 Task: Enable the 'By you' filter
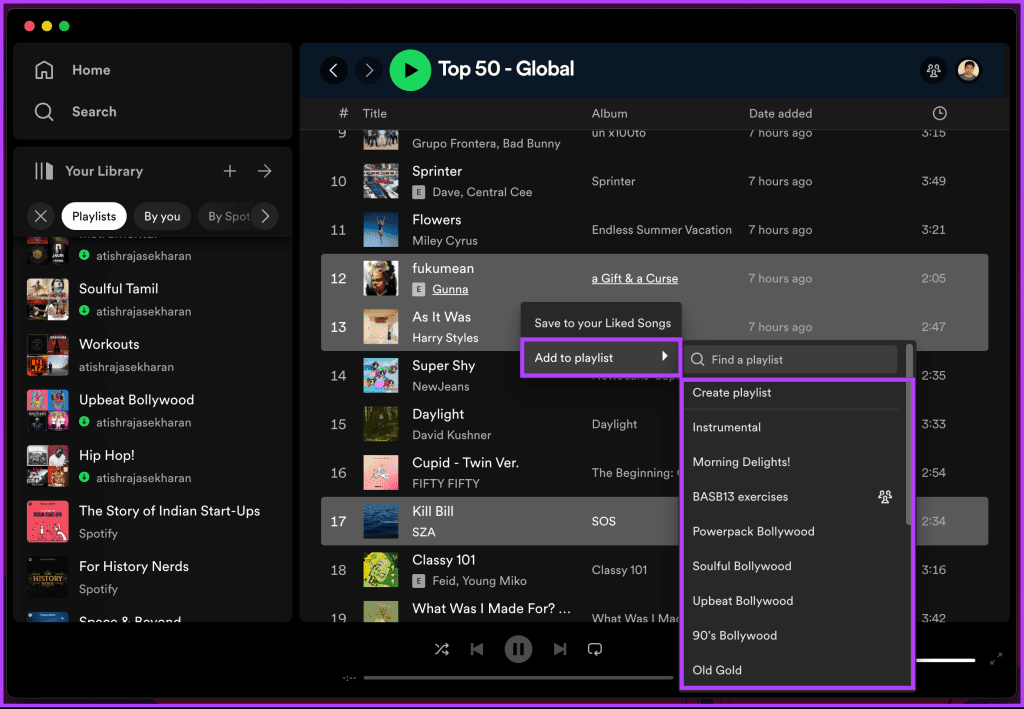pyautogui.click(x=162, y=216)
